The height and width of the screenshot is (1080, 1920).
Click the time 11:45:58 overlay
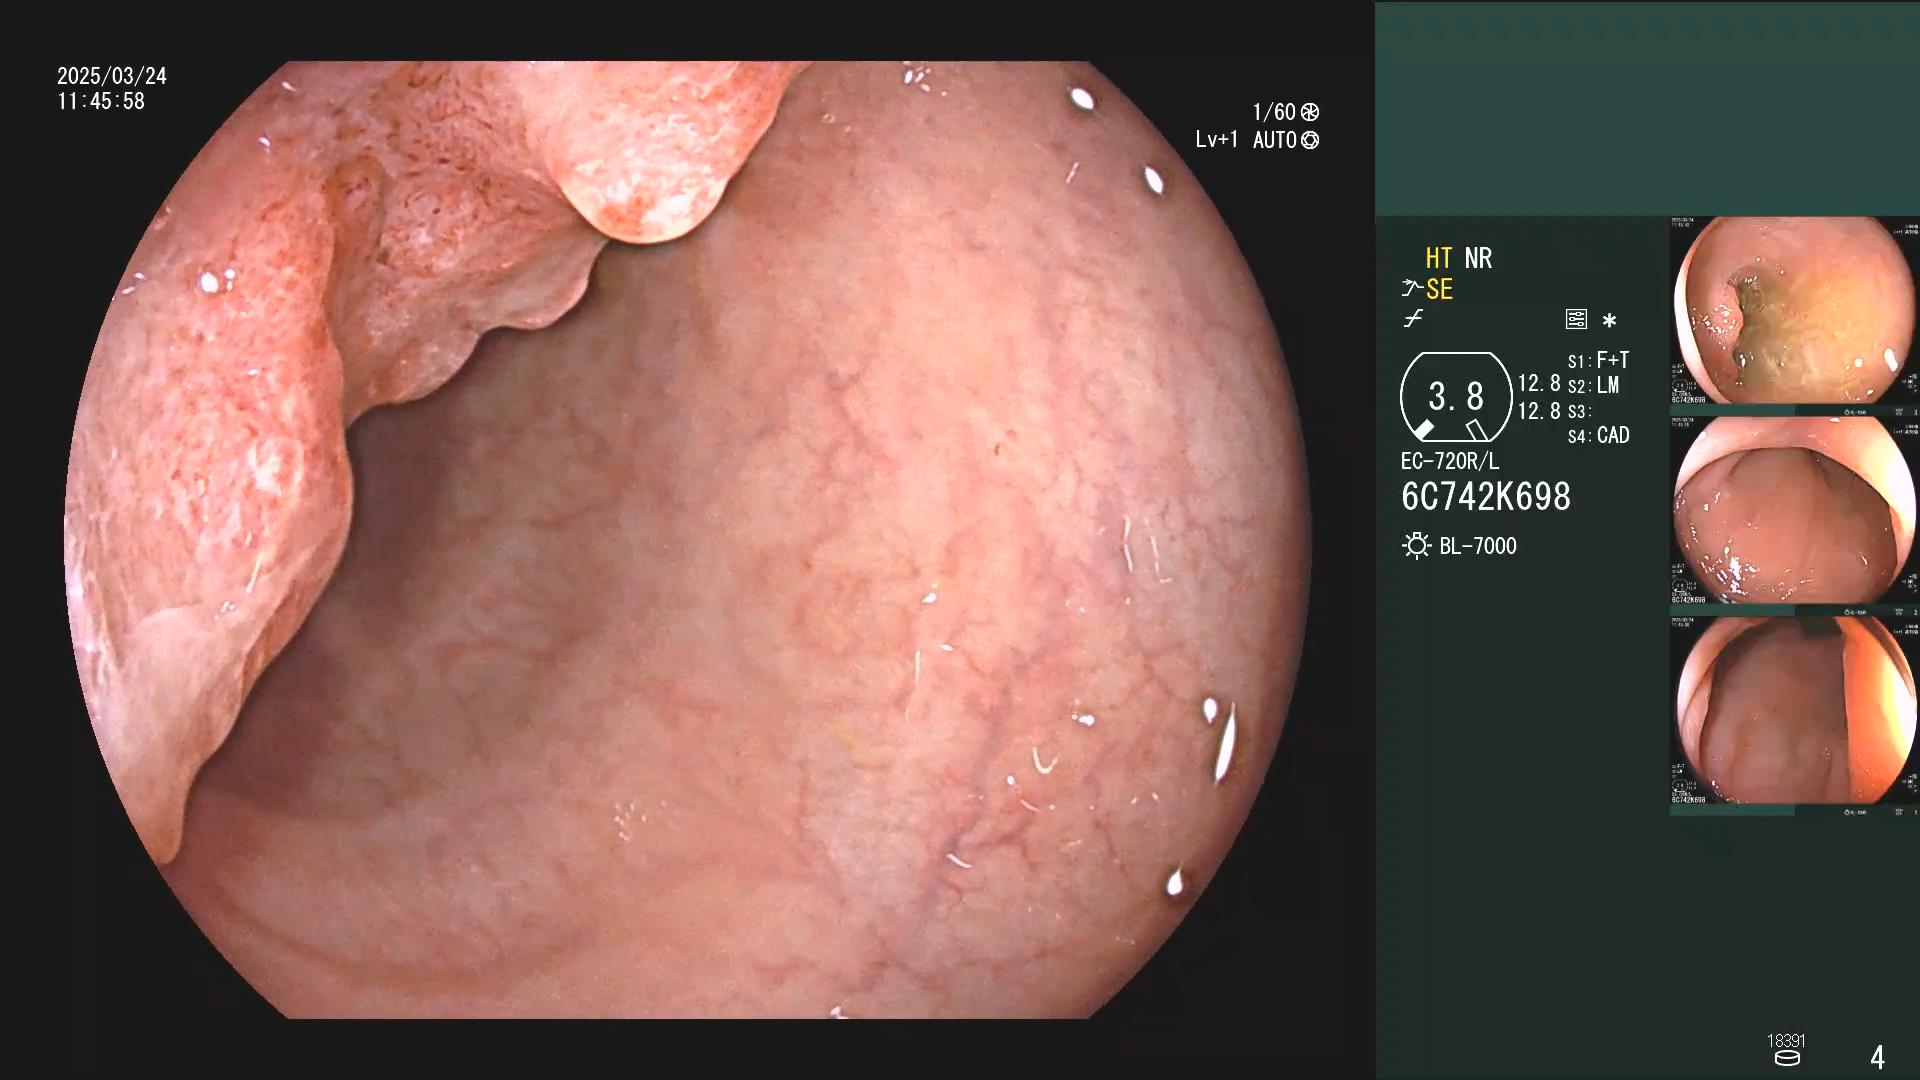101,101
